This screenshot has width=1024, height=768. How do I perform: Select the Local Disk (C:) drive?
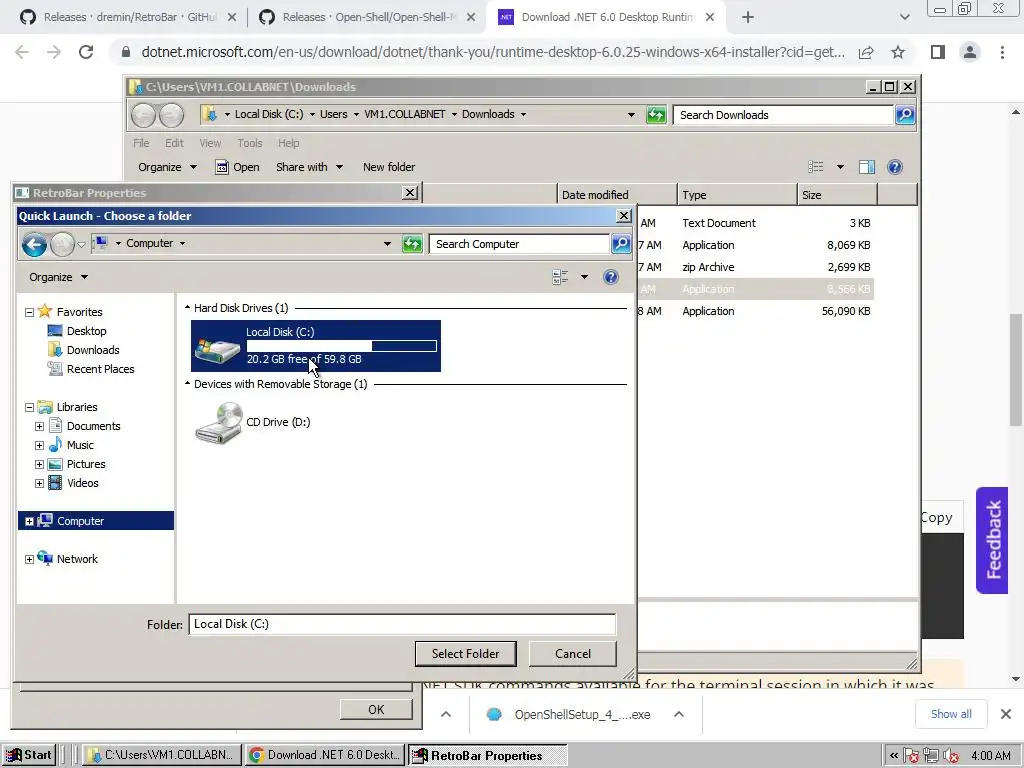point(315,346)
